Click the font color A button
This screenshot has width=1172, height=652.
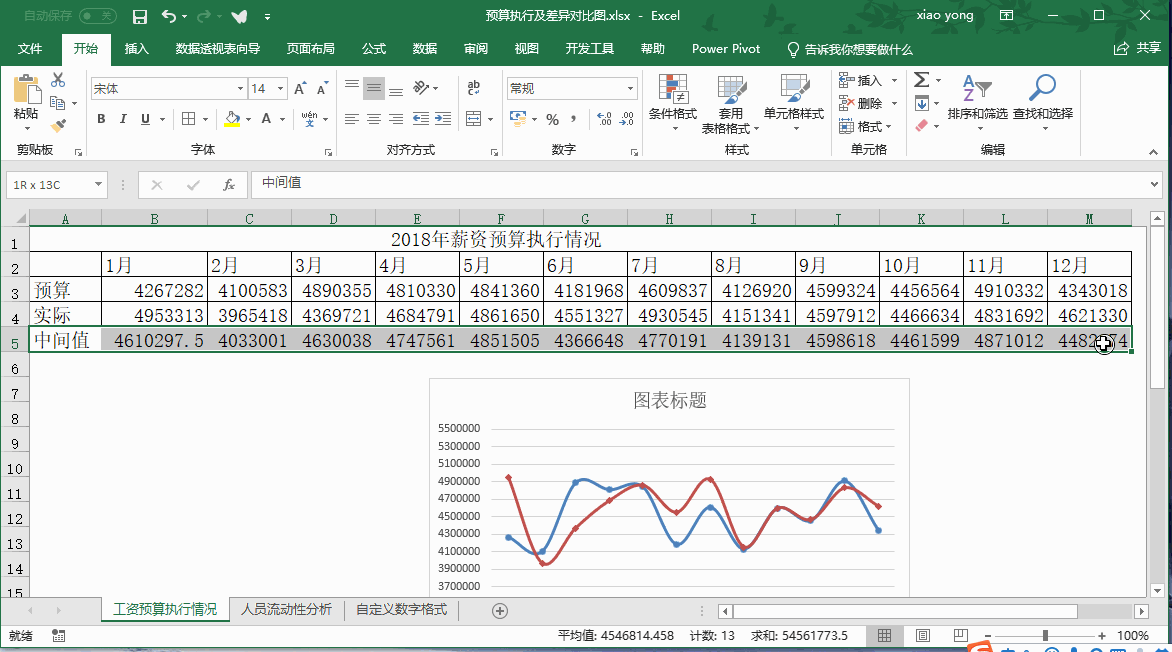pos(266,119)
